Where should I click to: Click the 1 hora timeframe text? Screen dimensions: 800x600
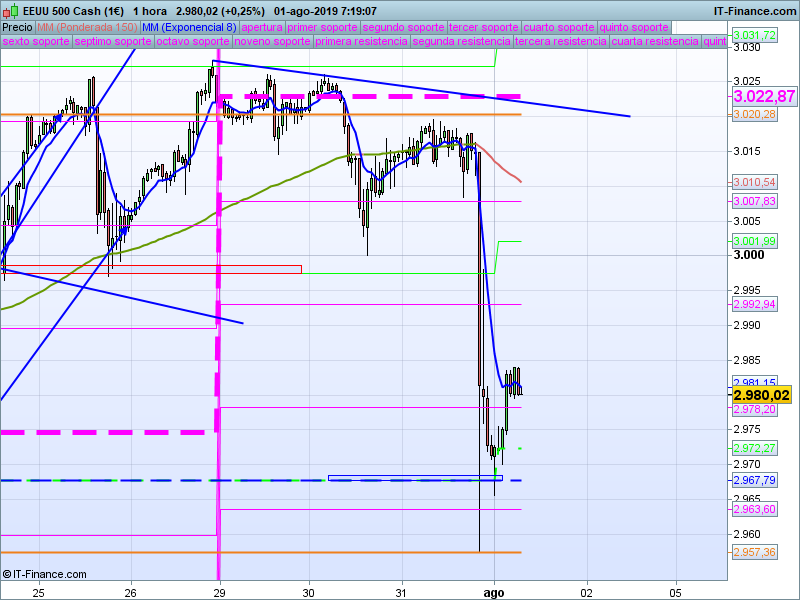[x=150, y=11]
